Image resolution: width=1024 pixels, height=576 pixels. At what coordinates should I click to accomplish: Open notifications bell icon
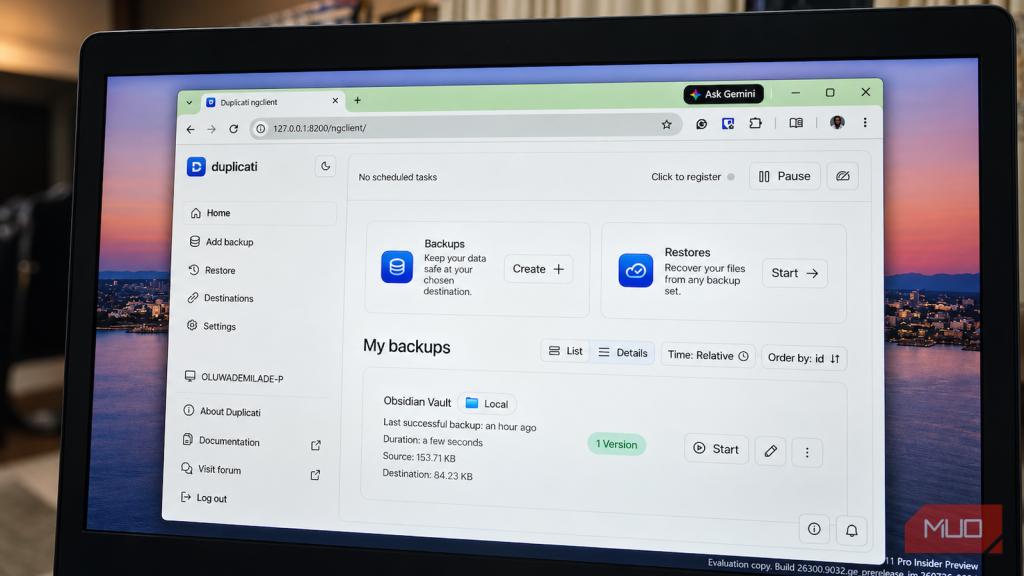tap(852, 530)
